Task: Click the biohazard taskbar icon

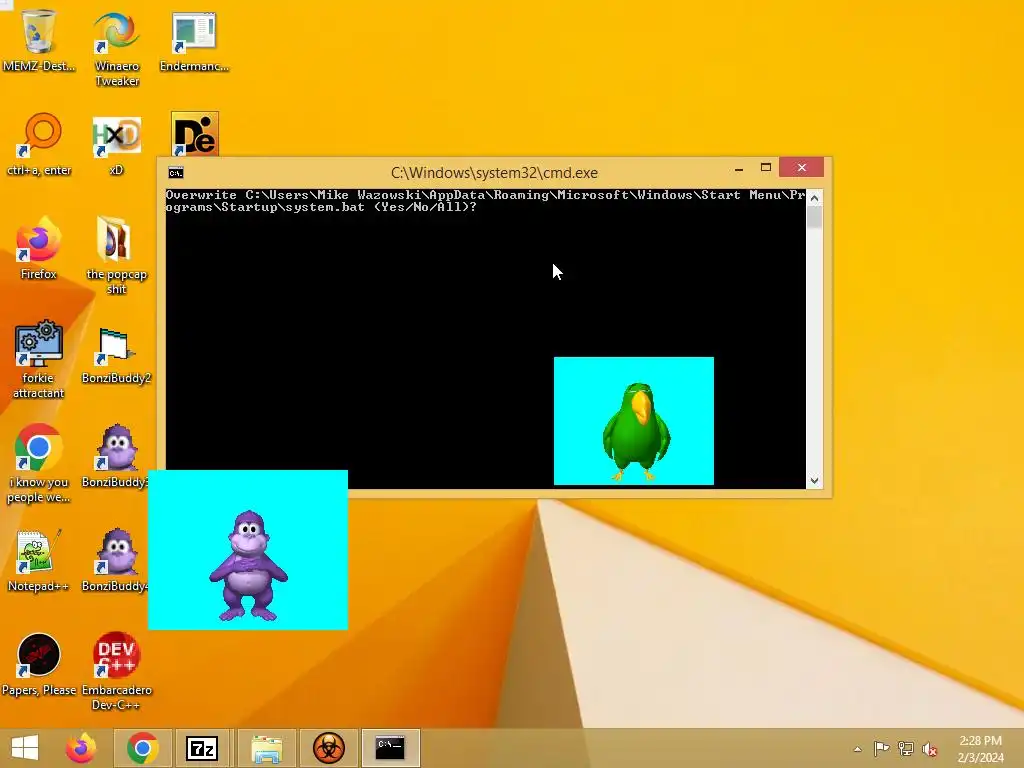Action: [x=328, y=748]
